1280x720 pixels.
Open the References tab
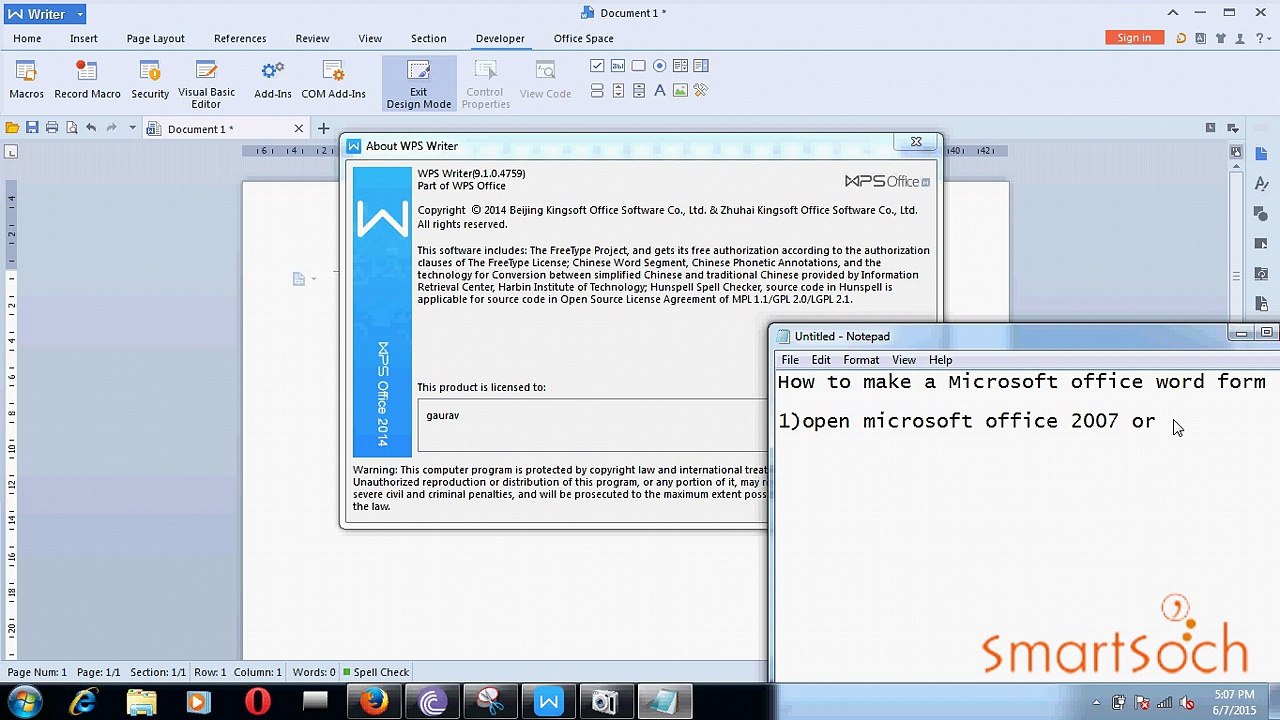coord(240,38)
